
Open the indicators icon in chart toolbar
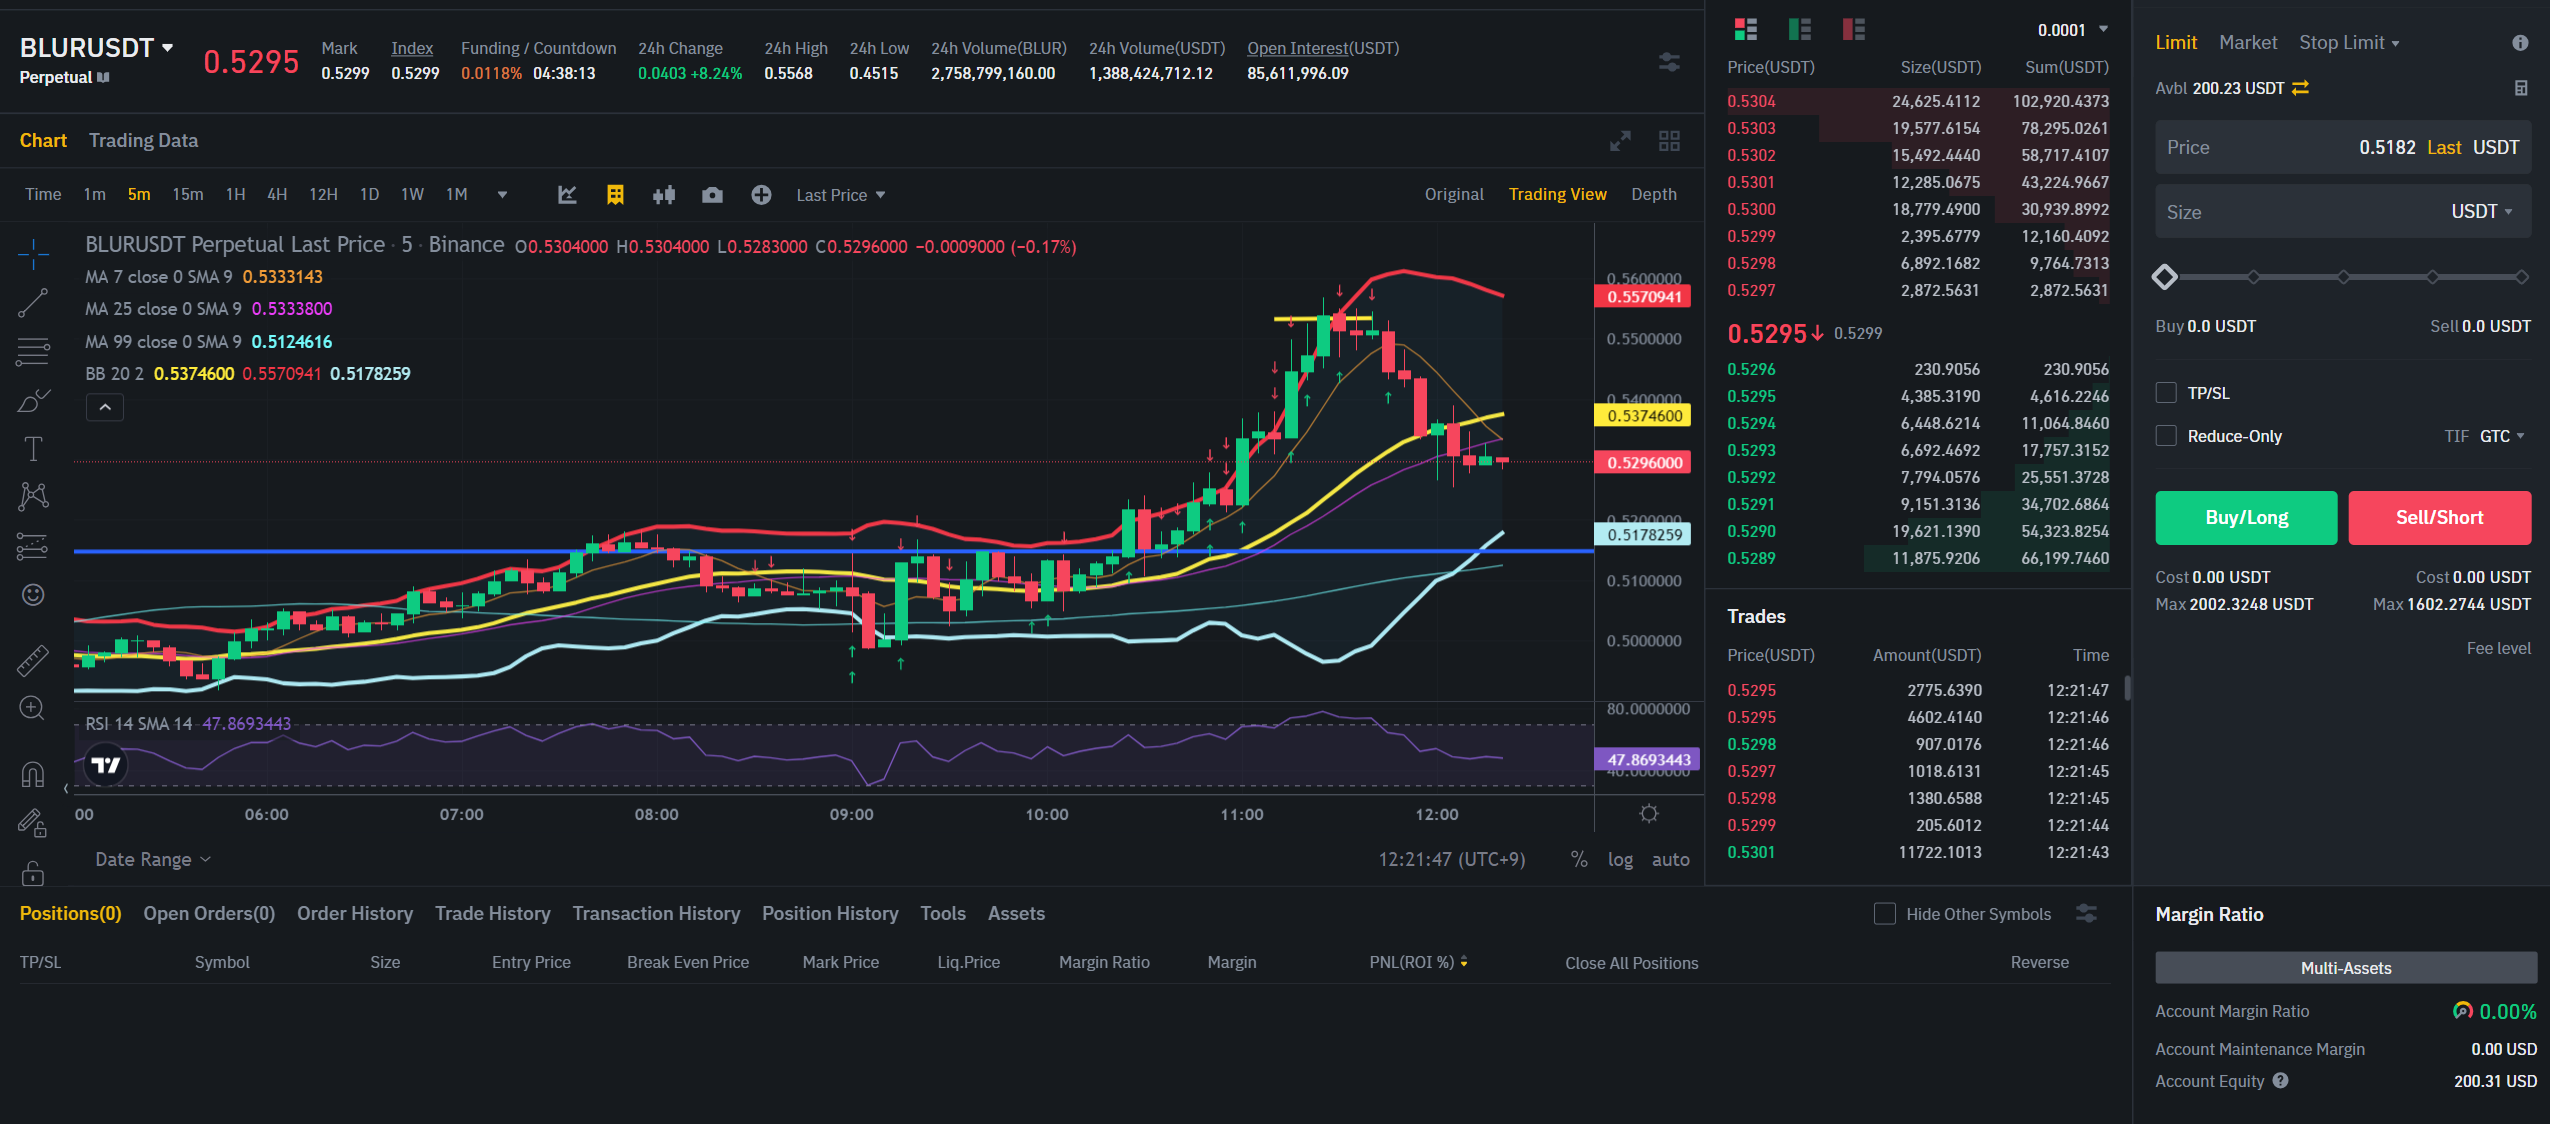click(567, 195)
